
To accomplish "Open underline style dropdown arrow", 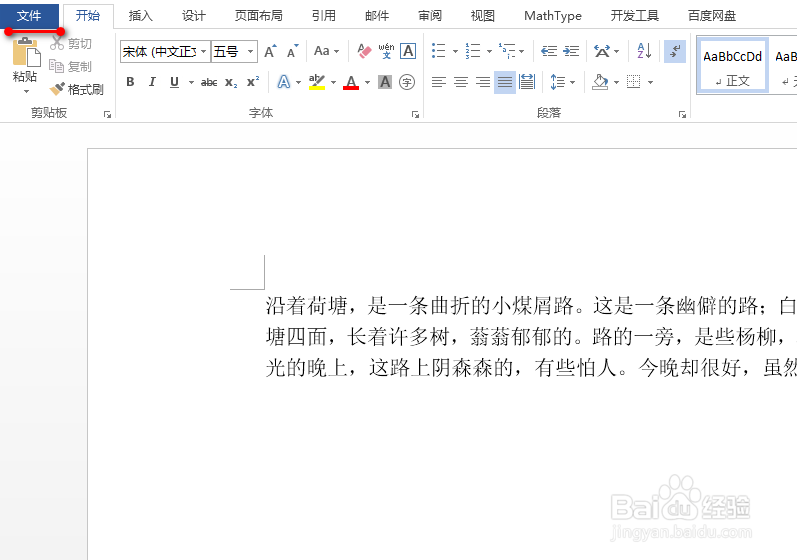I will (x=191, y=82).
